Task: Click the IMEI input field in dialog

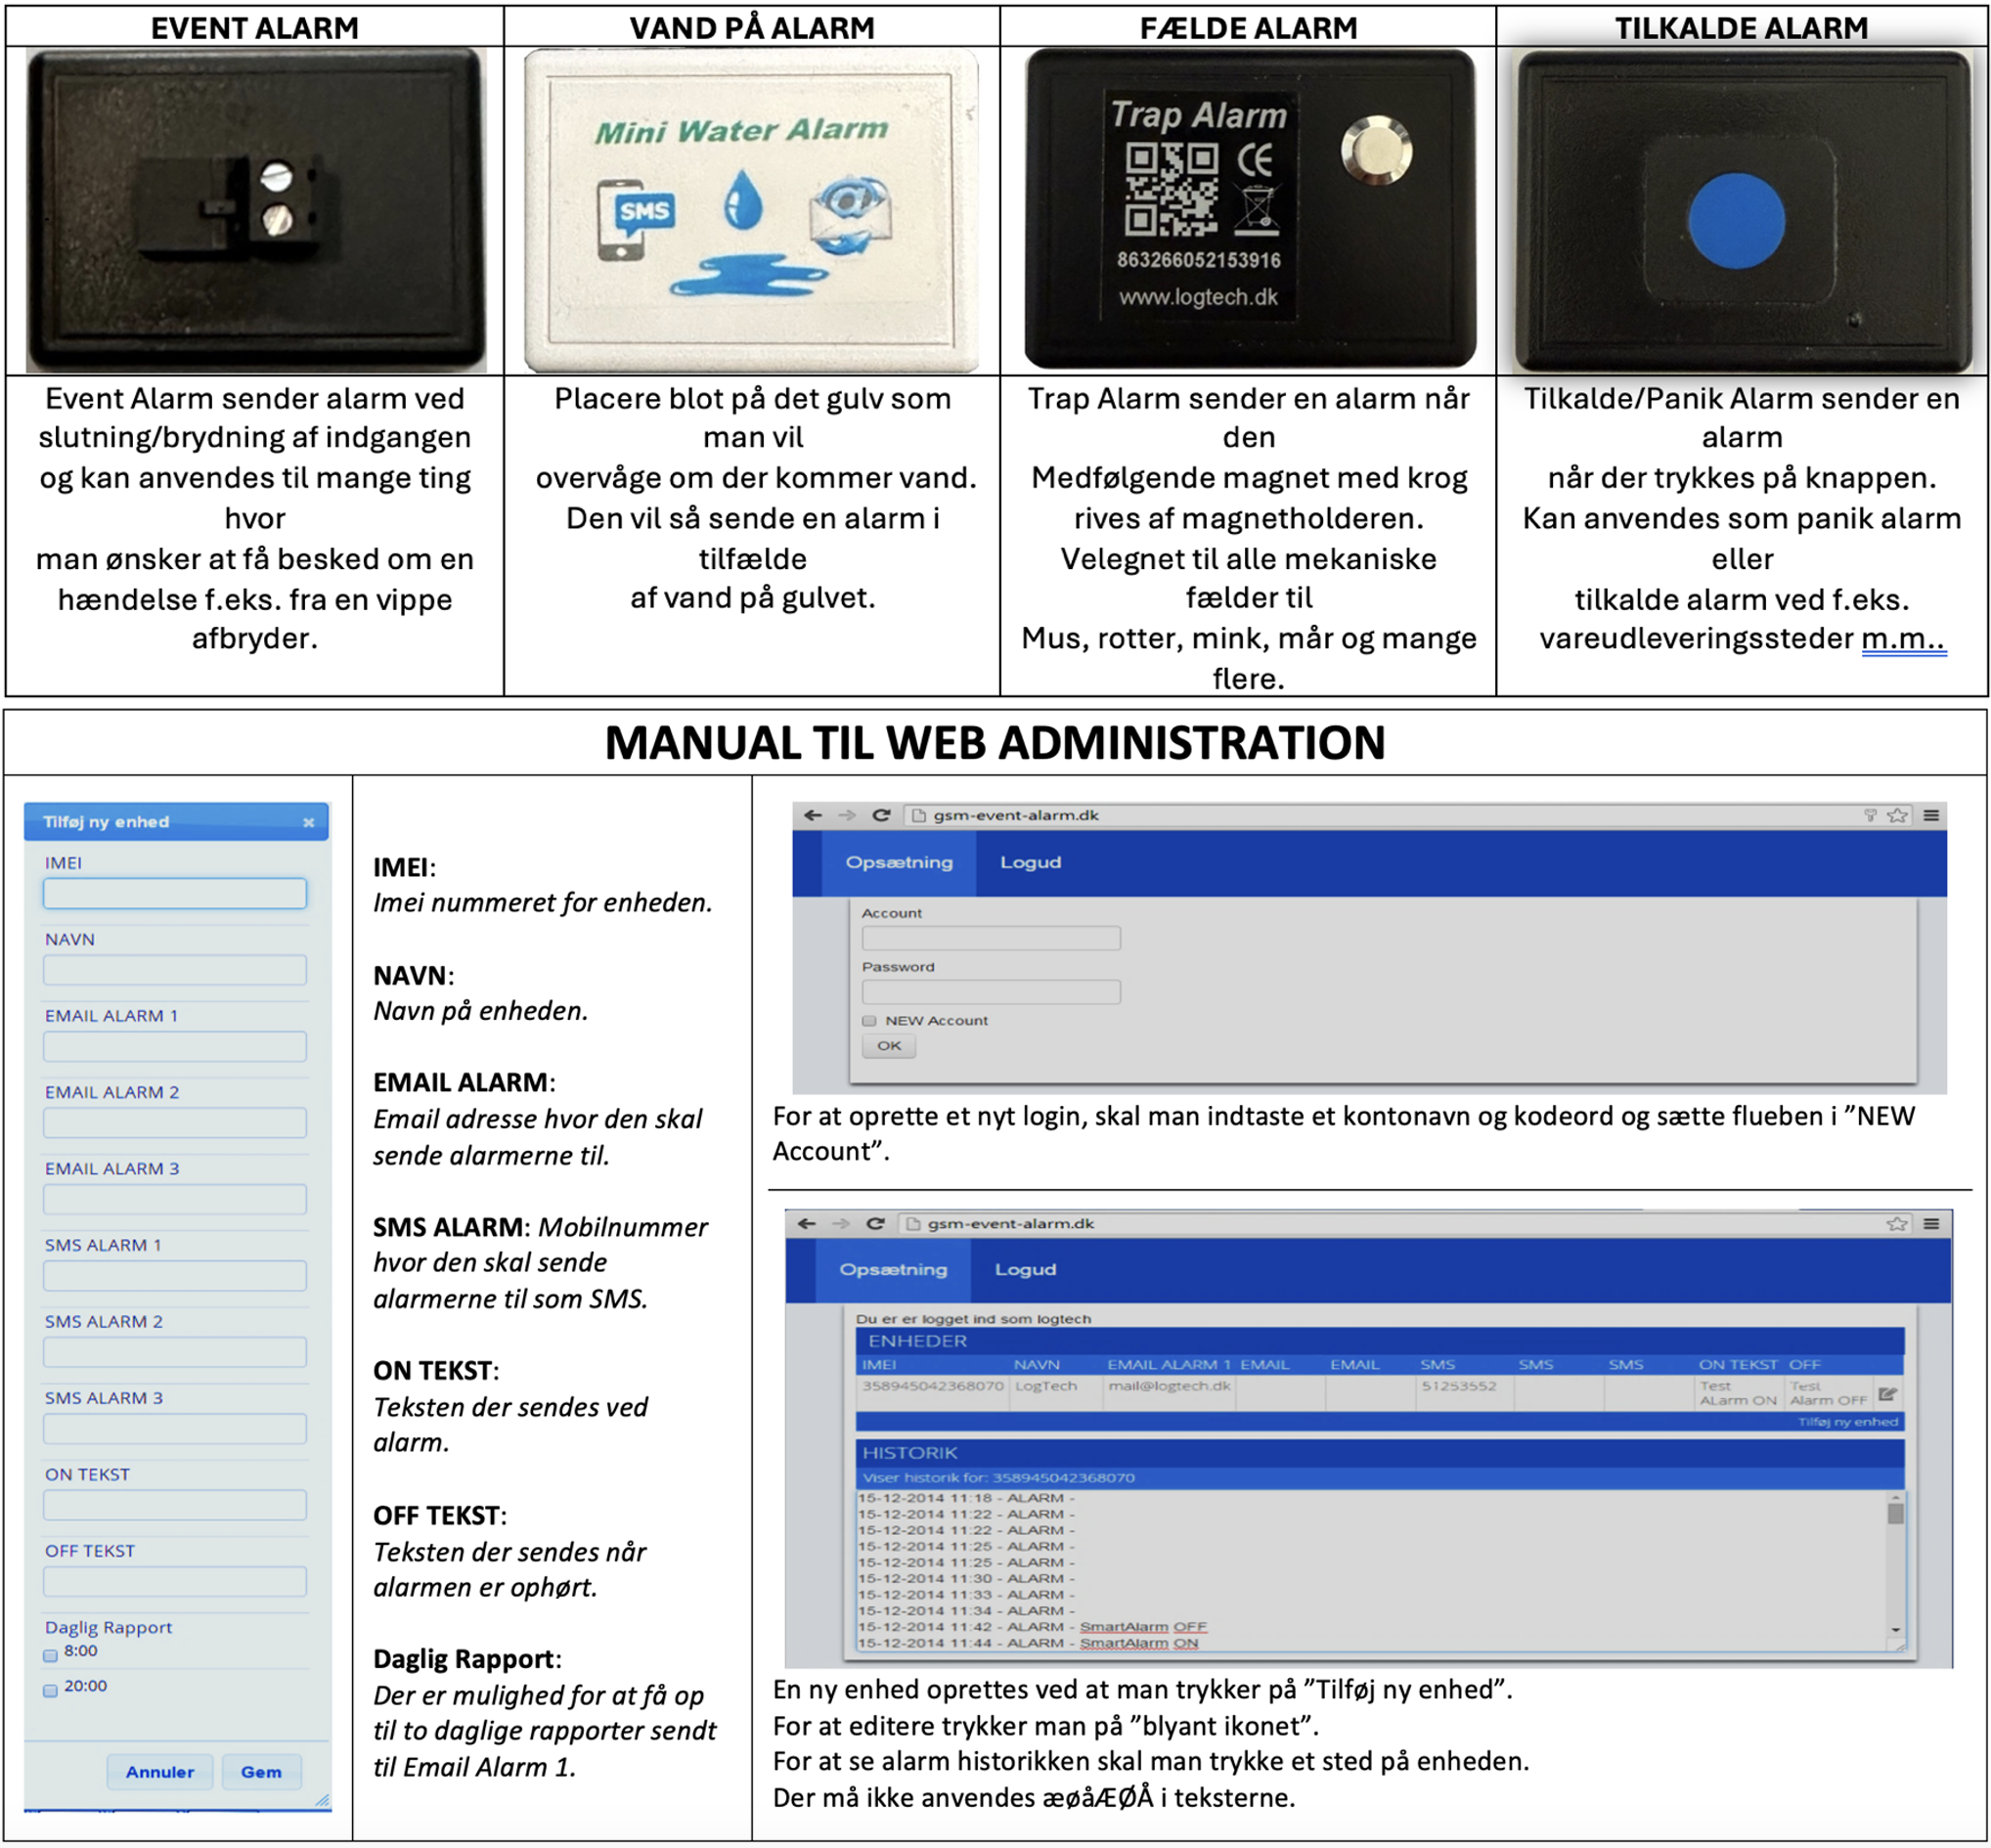Action: pyautogui.click(x=175, y=893)
